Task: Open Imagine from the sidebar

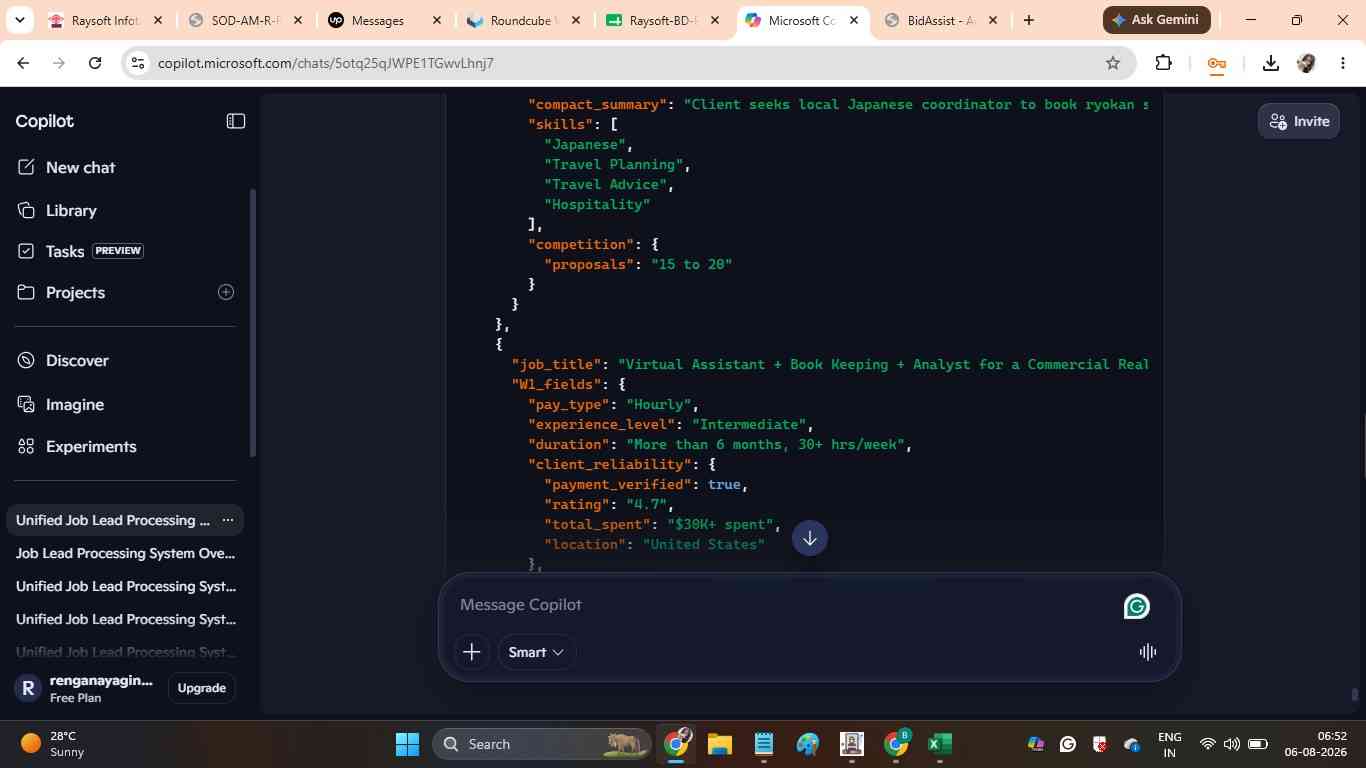Action: [x=61, y=404]
